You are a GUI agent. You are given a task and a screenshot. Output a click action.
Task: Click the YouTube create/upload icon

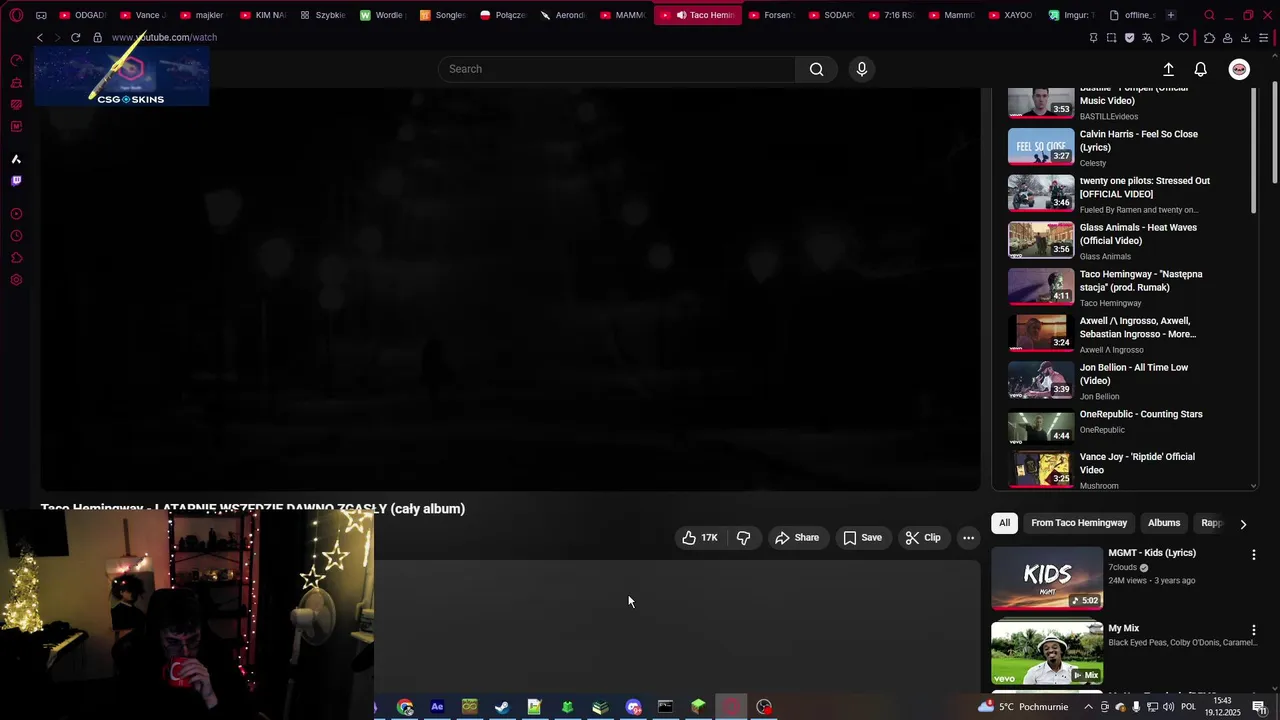tap(1168, 69)
